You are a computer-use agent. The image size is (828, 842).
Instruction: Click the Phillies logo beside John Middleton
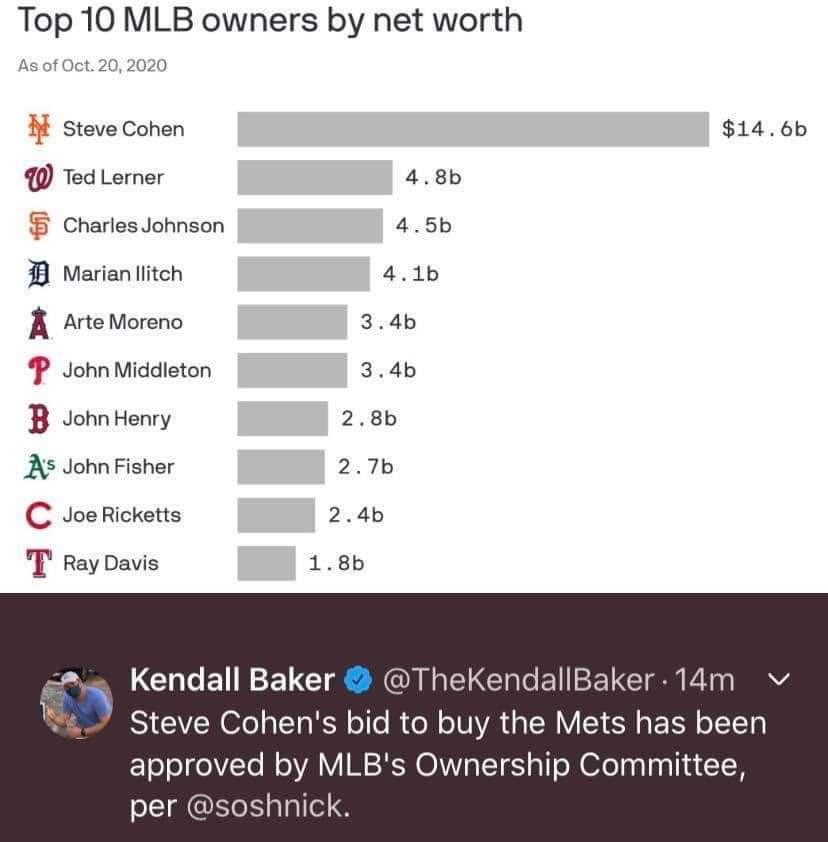pos(38,370)
